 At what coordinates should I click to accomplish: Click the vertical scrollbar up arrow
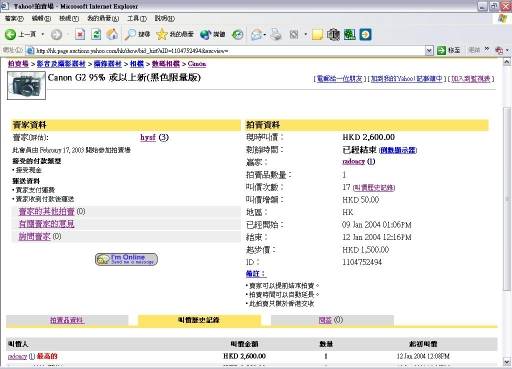507,62
